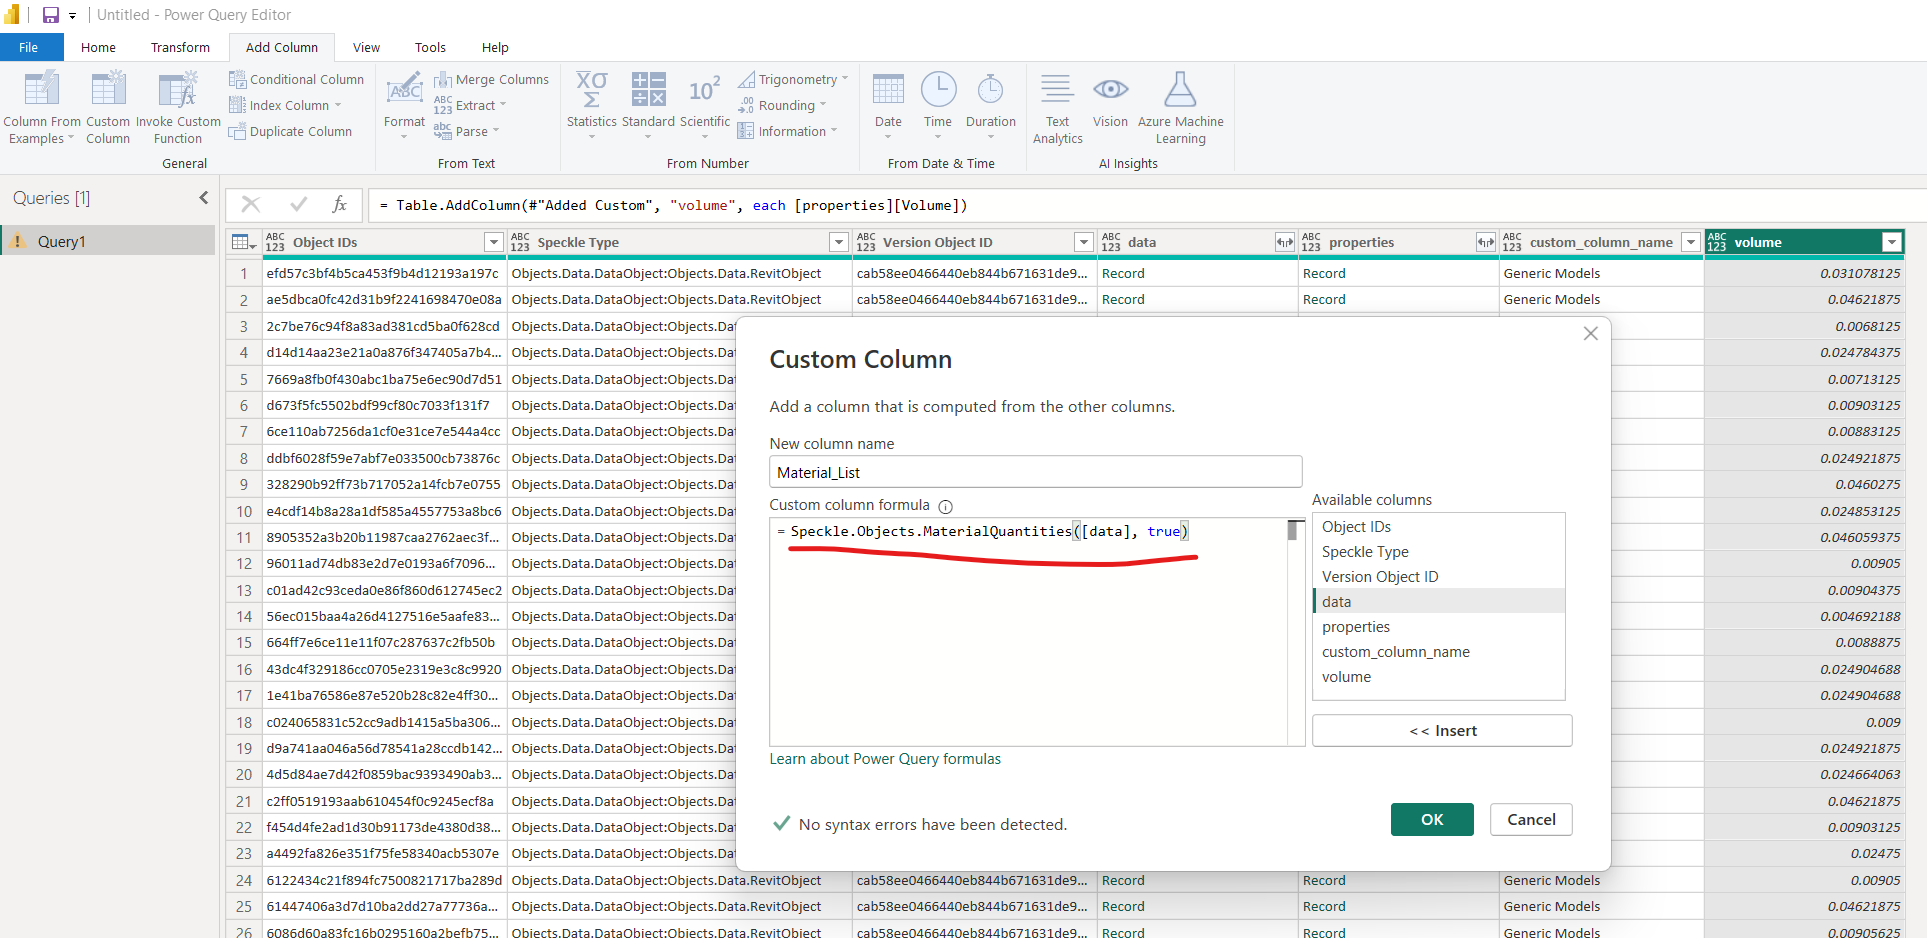Click OK in Custom Column dialog

[x=1432, y=819]
